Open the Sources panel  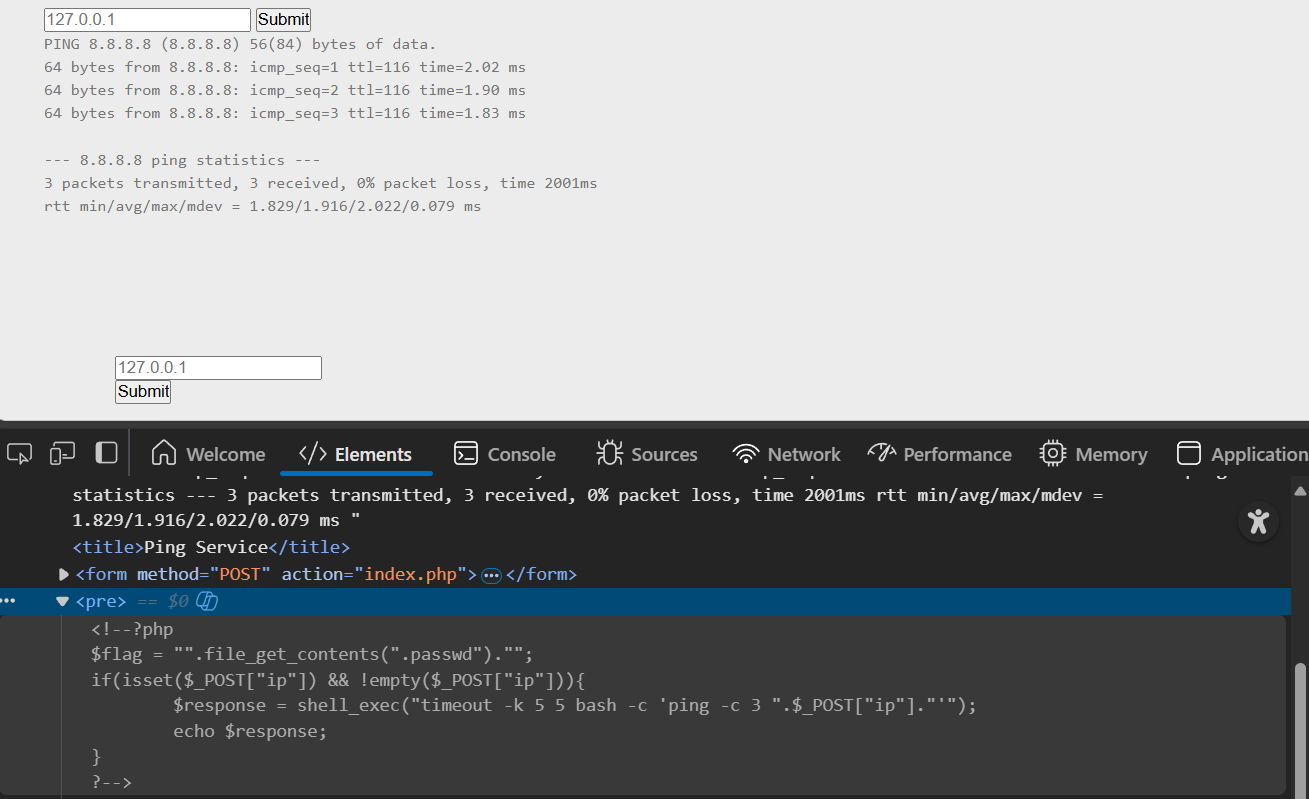coord(647,454)
